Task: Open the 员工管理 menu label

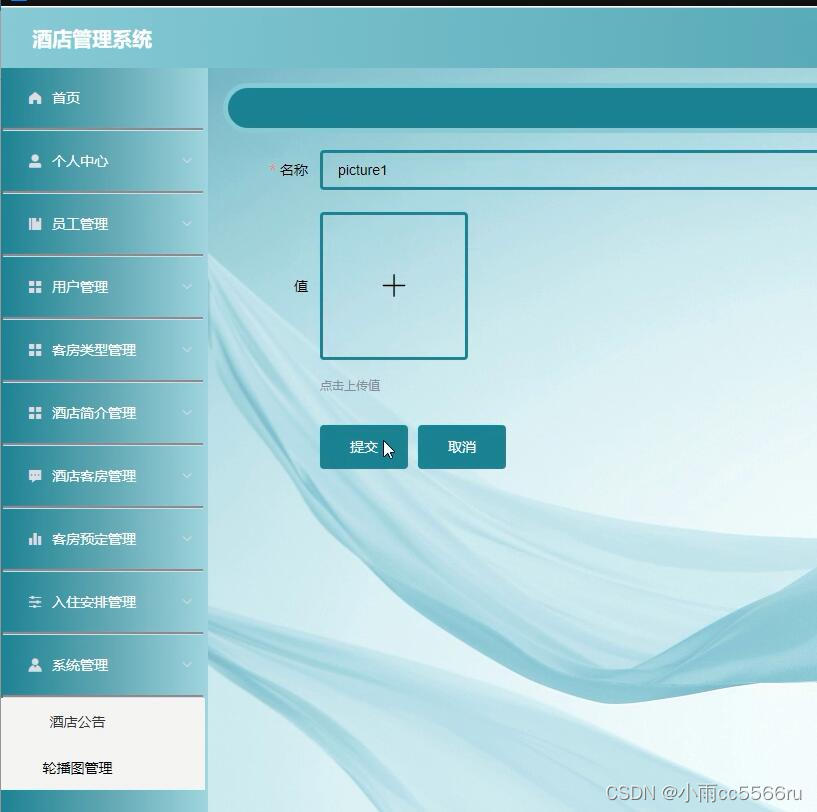Action: [x=80, y=224]
